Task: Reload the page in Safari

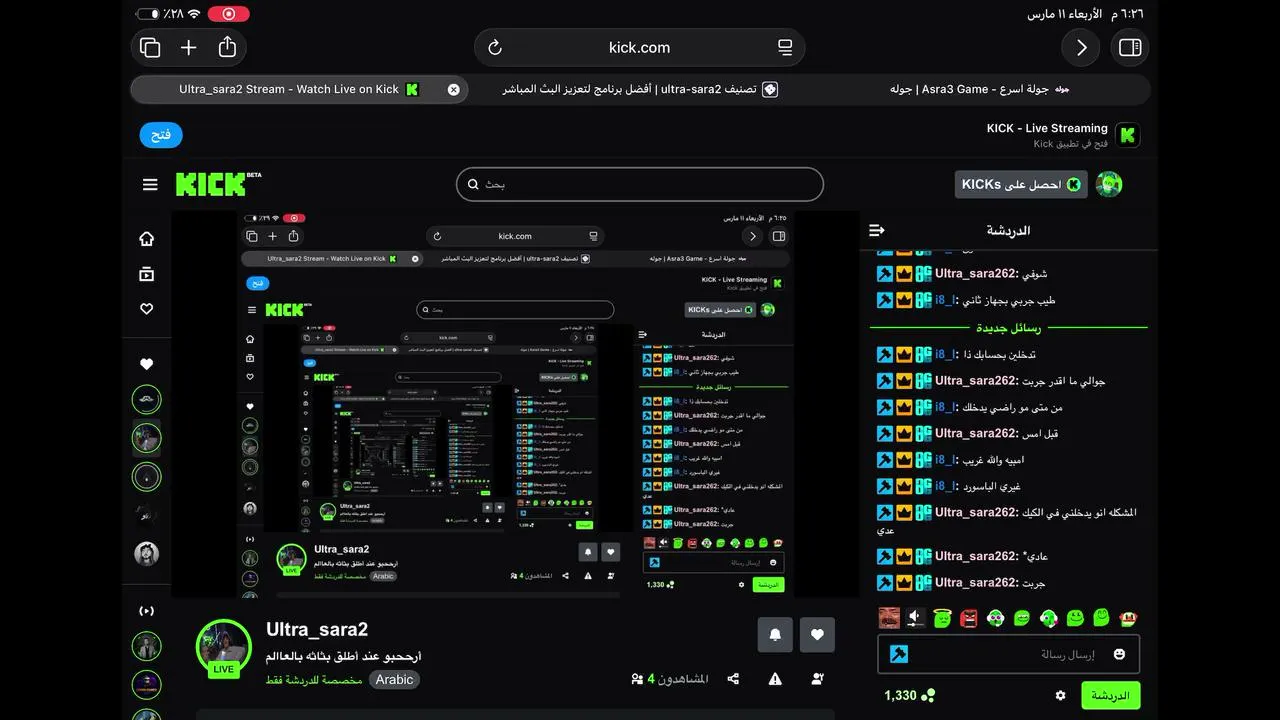Action: (494, 47)
